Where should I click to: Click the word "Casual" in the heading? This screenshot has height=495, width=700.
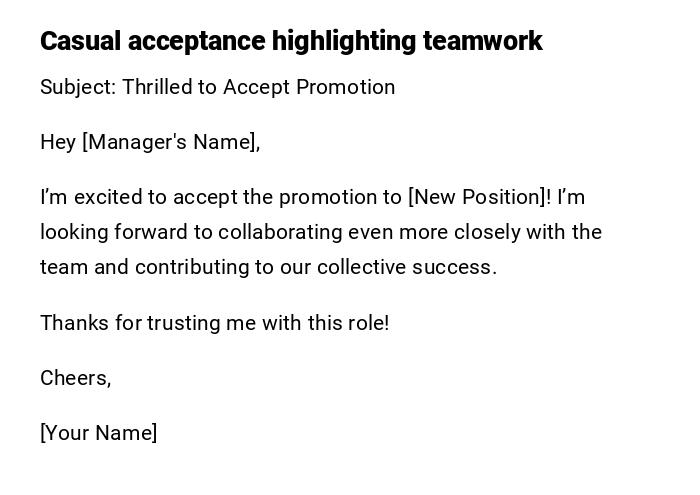(80, 41)
